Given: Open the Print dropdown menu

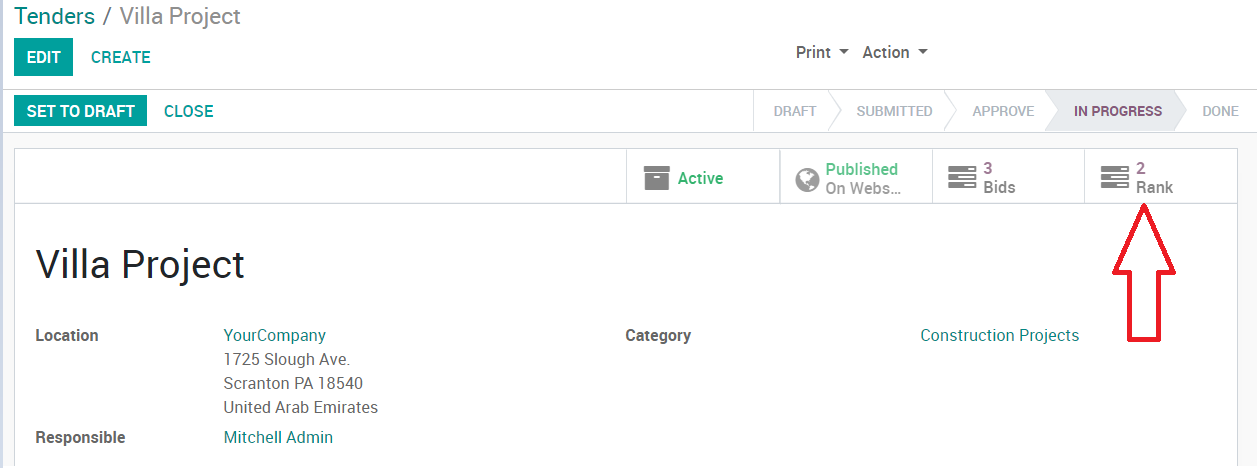Looking at the screenshot, I should 822,52.
